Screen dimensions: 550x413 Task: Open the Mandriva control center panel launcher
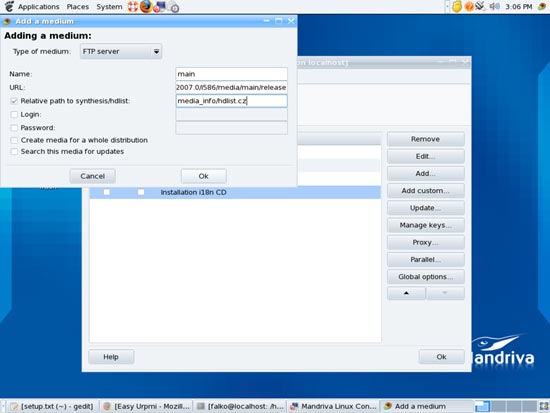(x=159, y=7)
